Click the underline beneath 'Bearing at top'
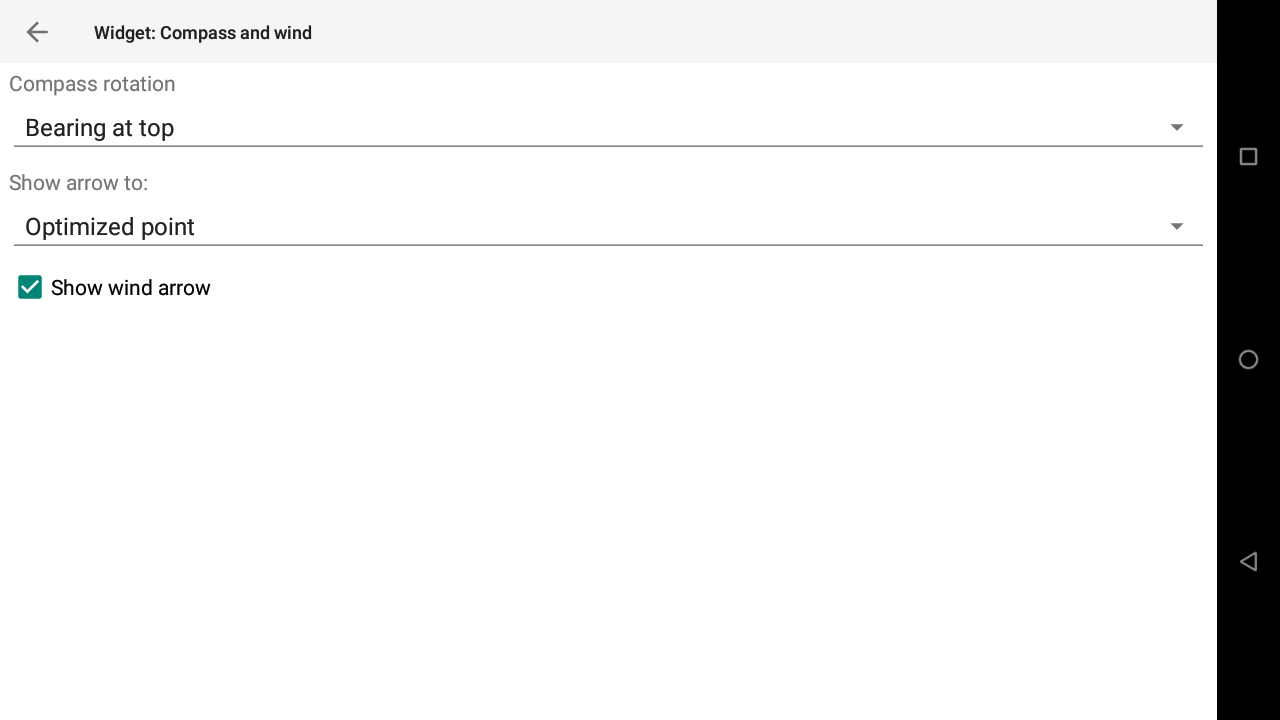1280x720 pixels. (x=607, y=146)
